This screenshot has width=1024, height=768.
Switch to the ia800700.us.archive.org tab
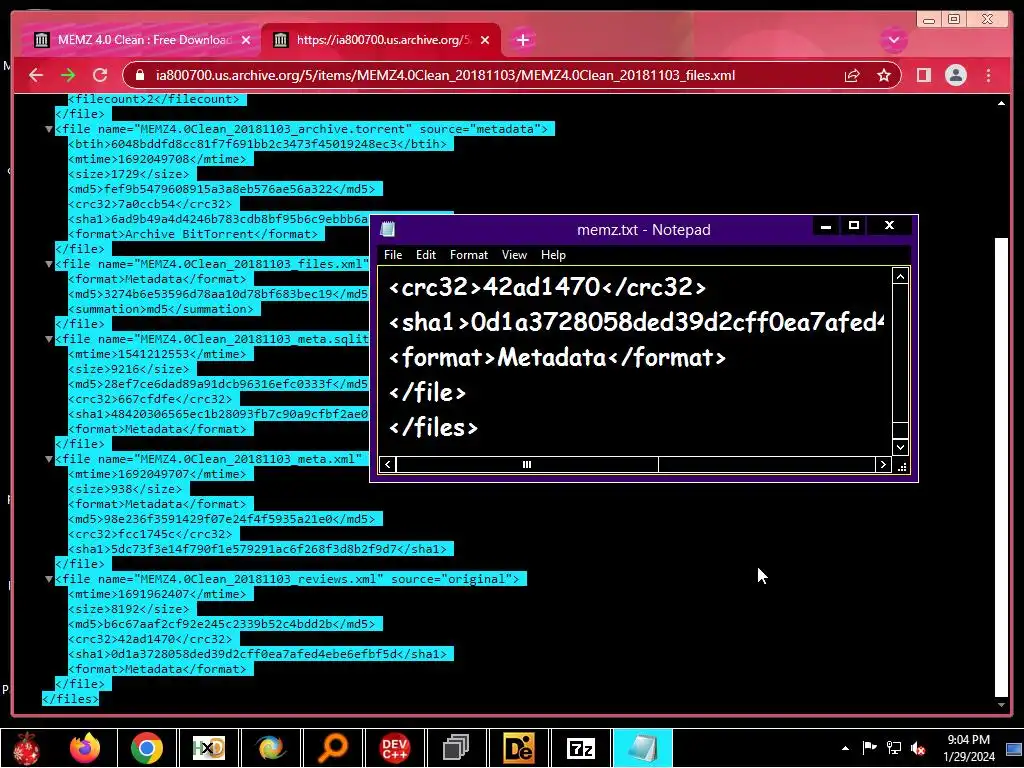pos(381,40)
